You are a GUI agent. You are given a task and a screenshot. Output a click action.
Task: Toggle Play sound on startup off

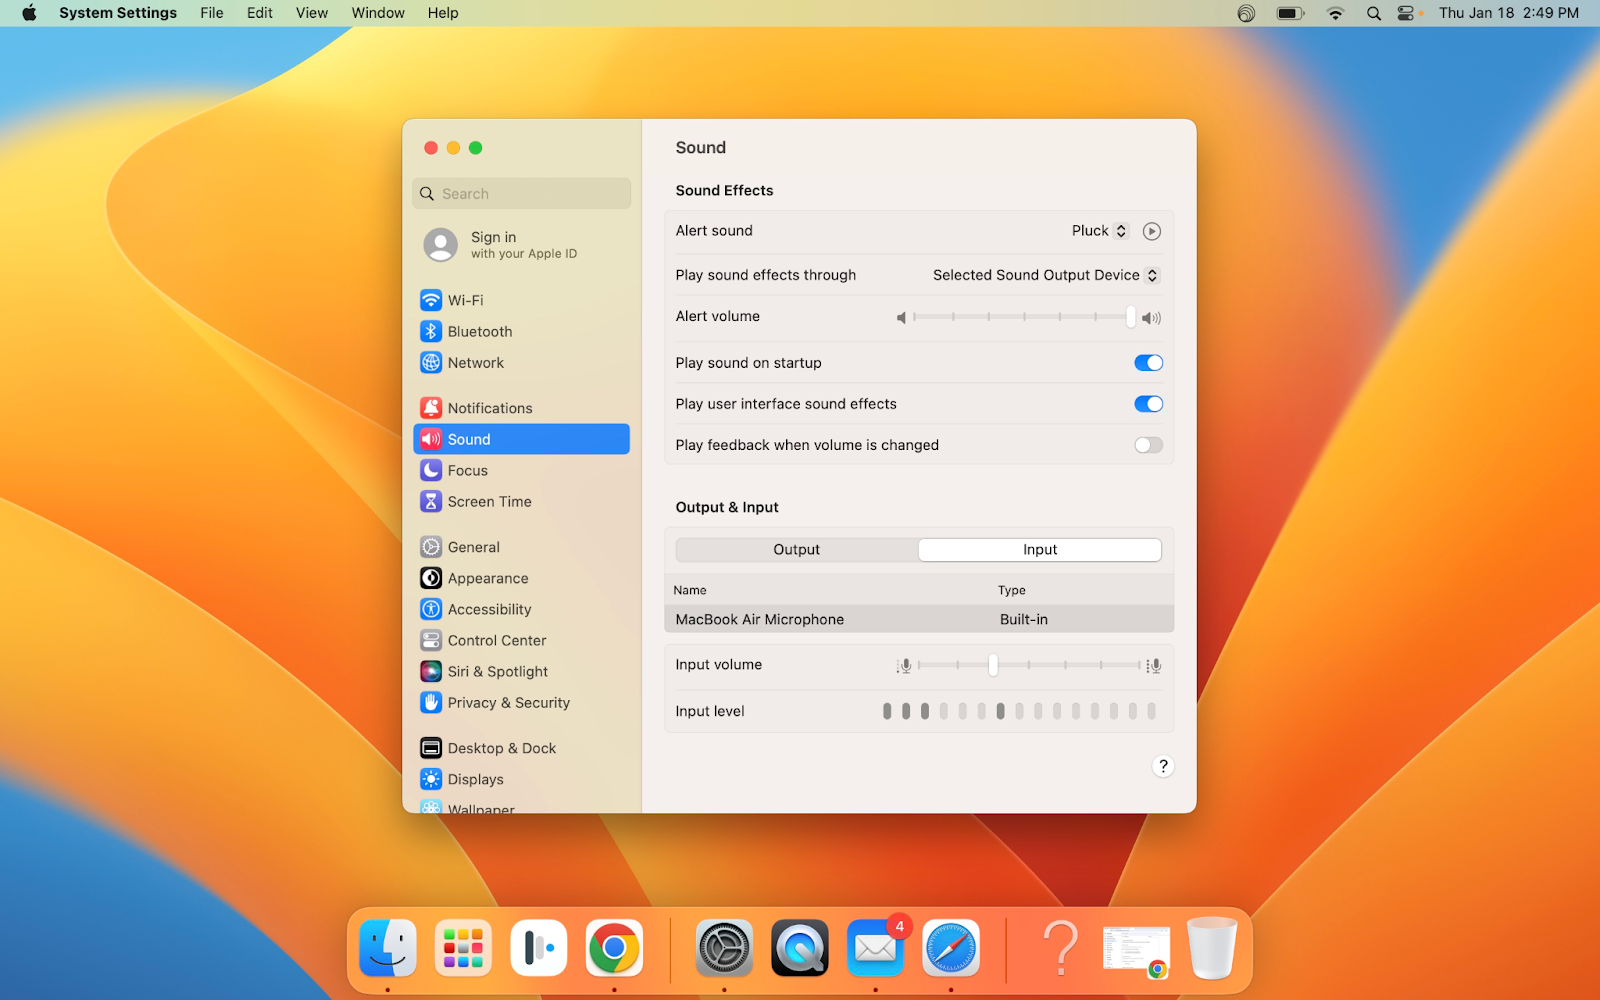pyautogui.click(x=1148, y=363)
